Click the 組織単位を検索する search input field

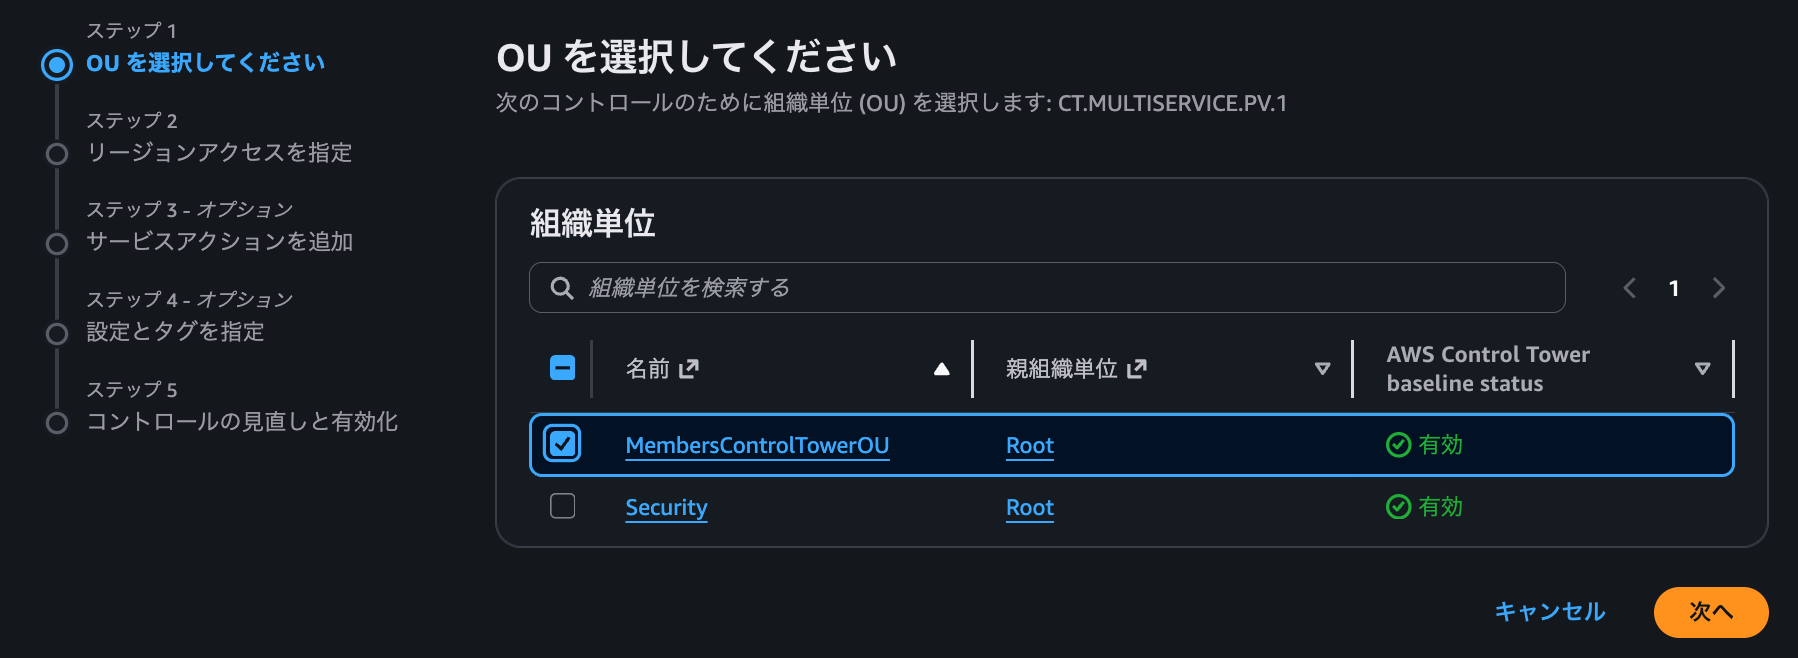click(x=1000, y=287)
